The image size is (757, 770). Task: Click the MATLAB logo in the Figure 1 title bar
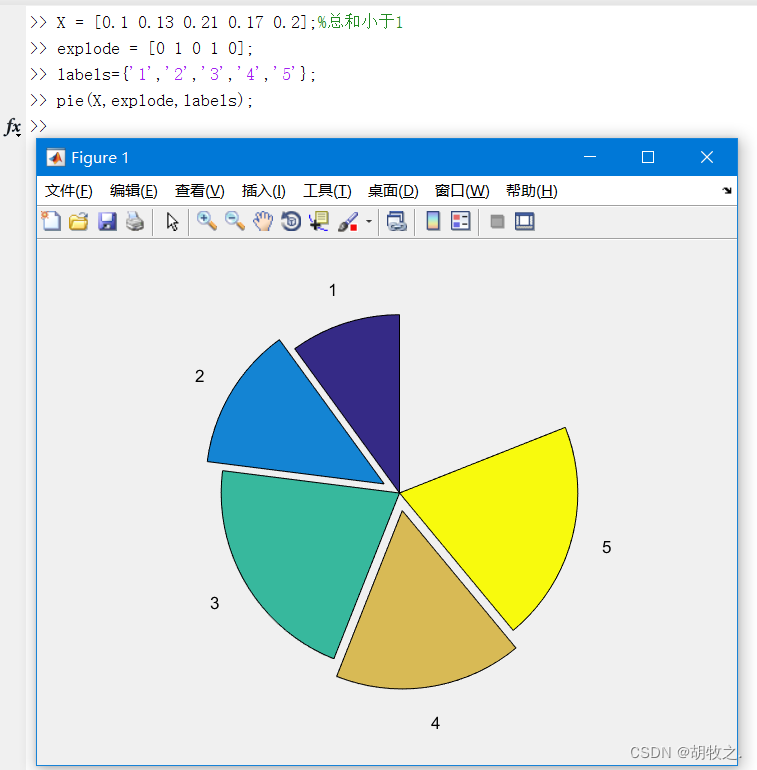[x=55, y=158]
